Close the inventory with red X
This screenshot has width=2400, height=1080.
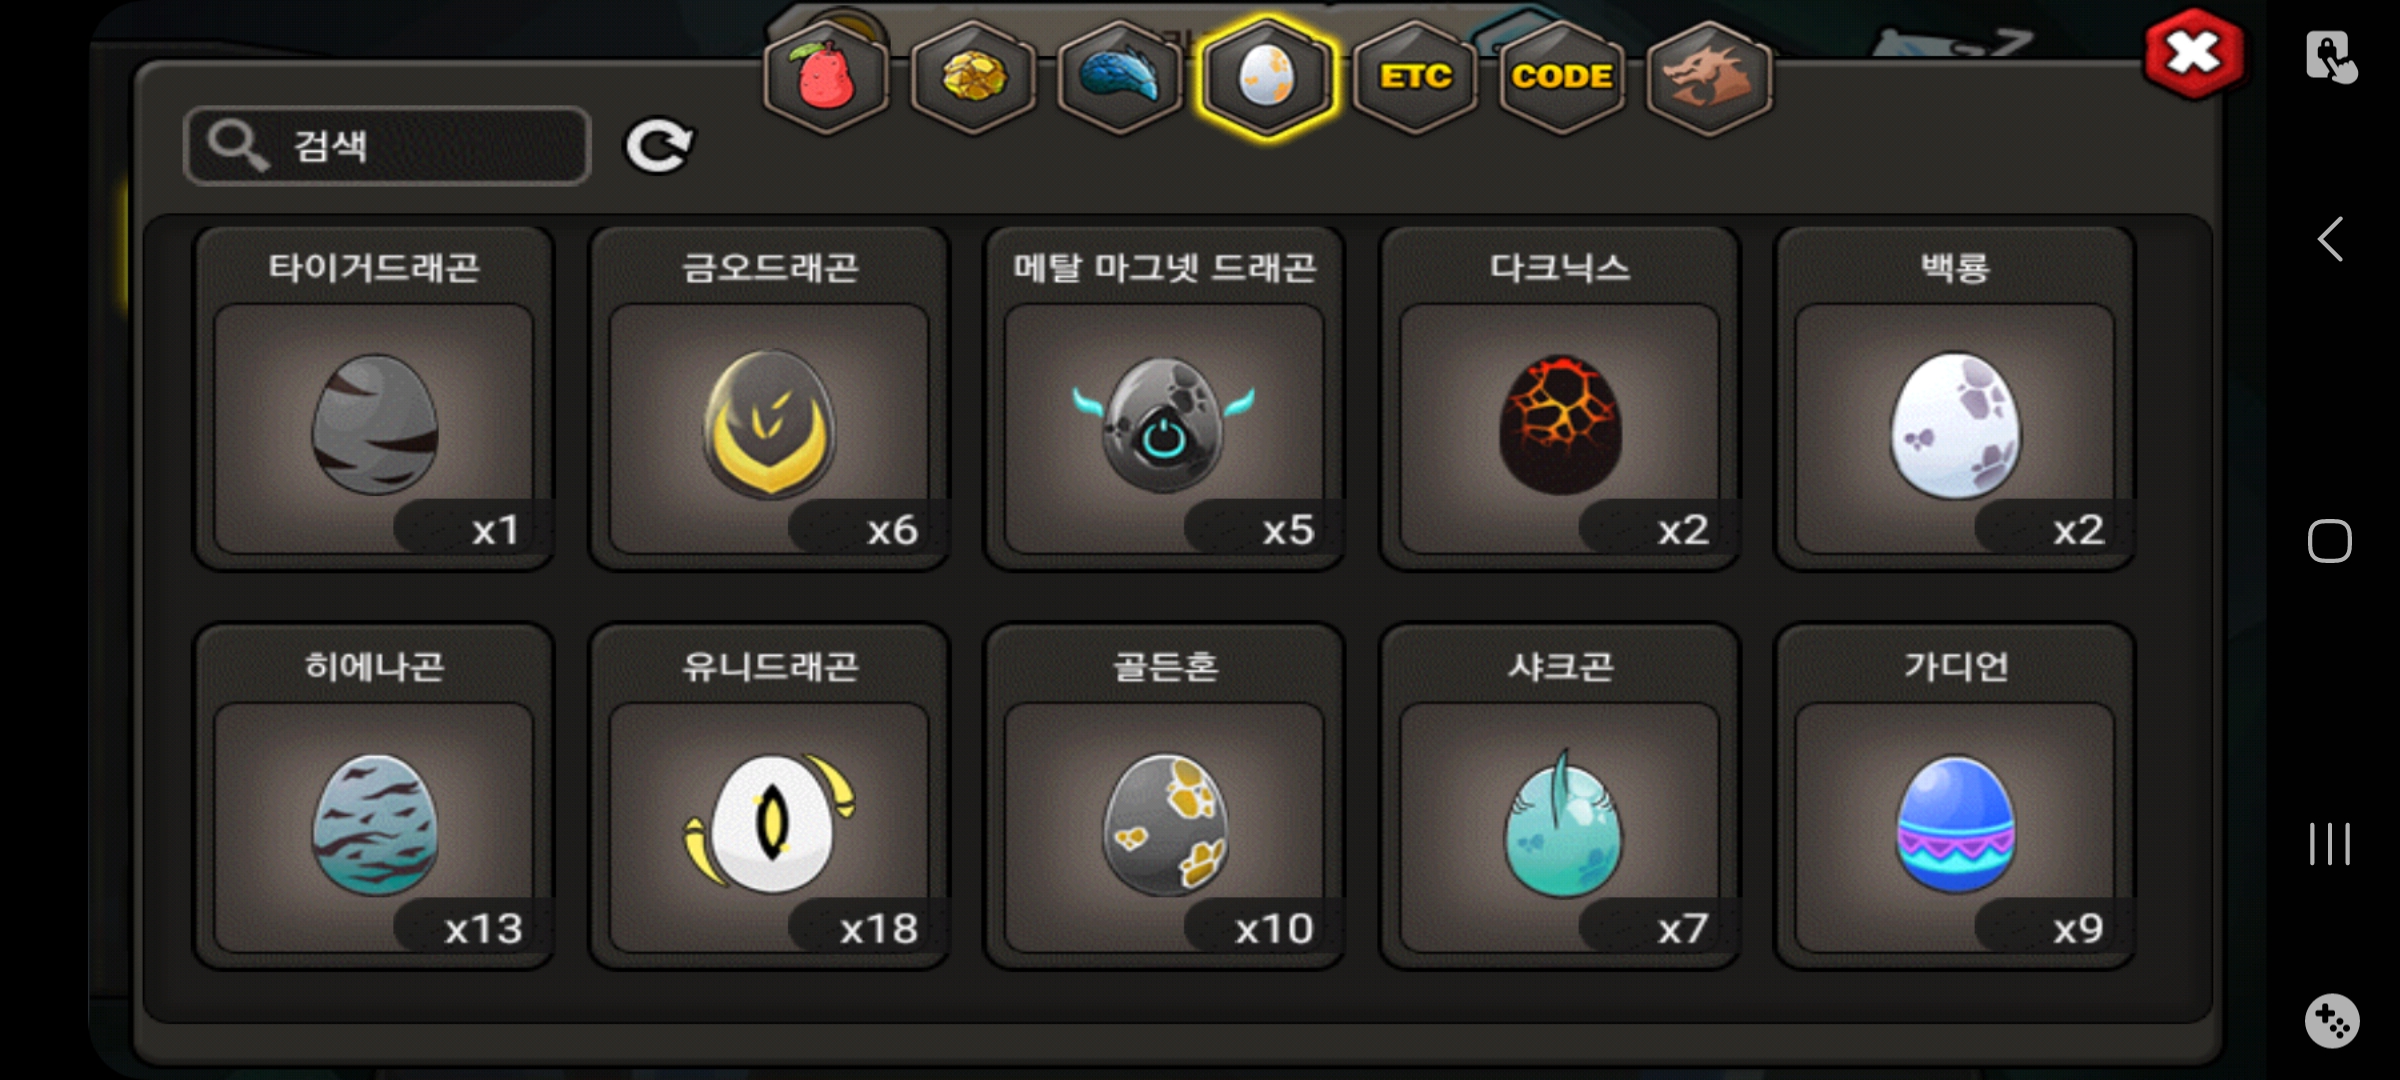tap(2193, 54)
